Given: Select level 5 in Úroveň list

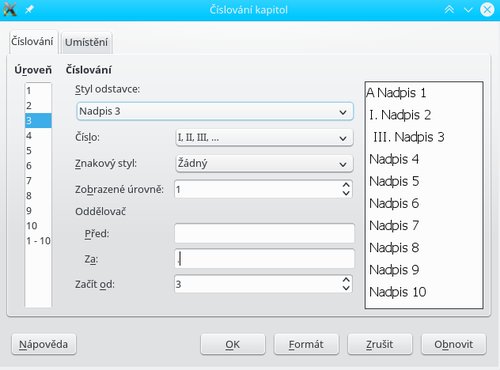Looking at the screenshot, I should pos(38,151).
